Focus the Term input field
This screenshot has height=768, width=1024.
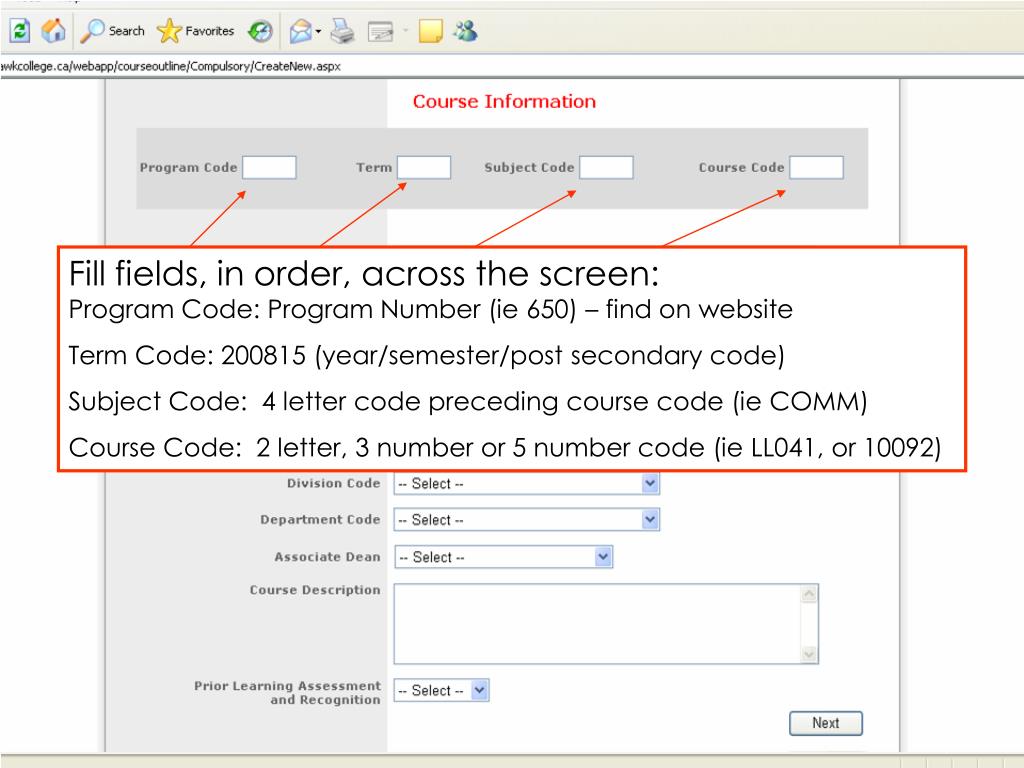(424, 167)
